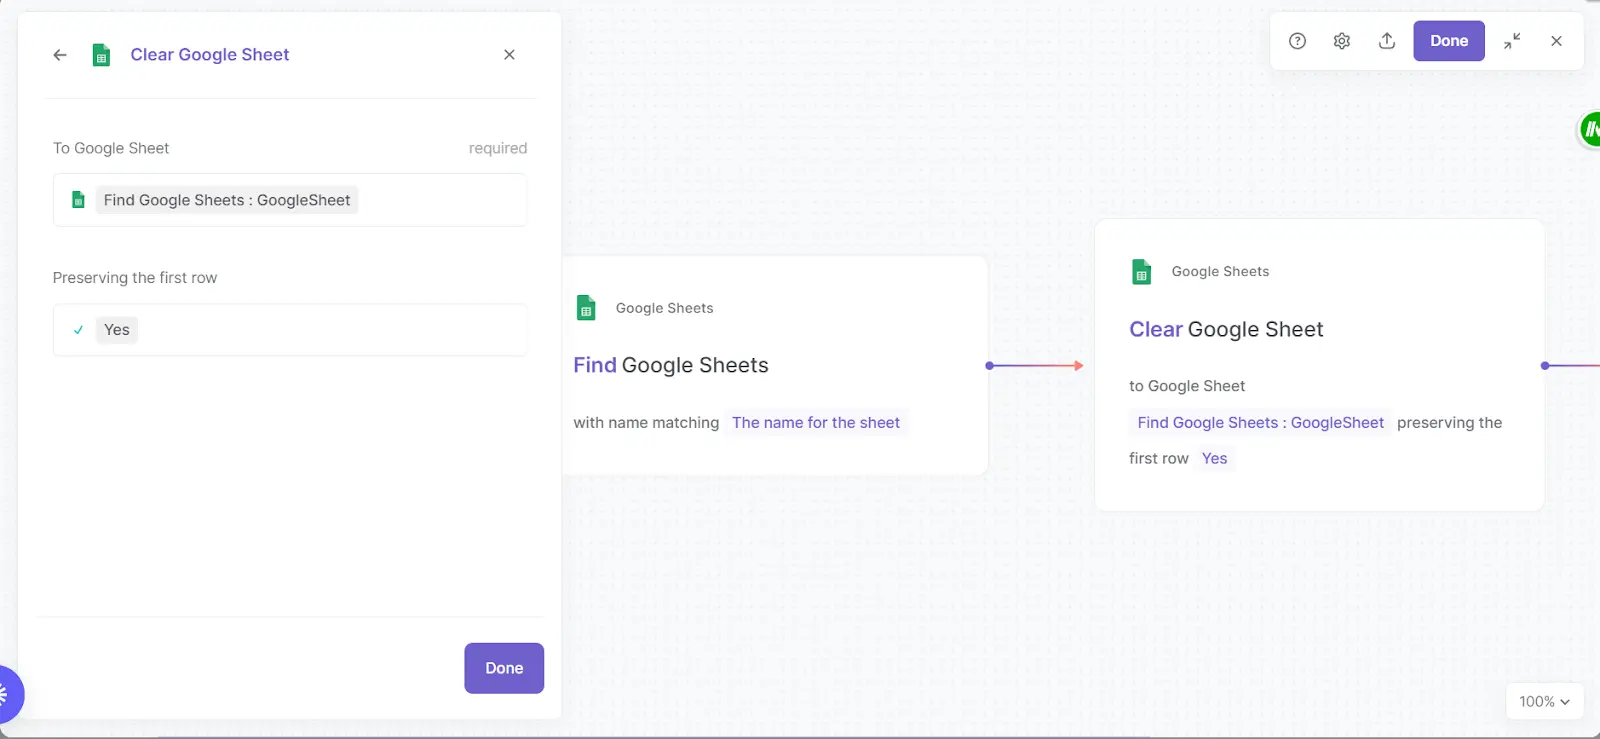1600x739 pixels.
Task: Go back using the left arrow icon
Action: 60,55
